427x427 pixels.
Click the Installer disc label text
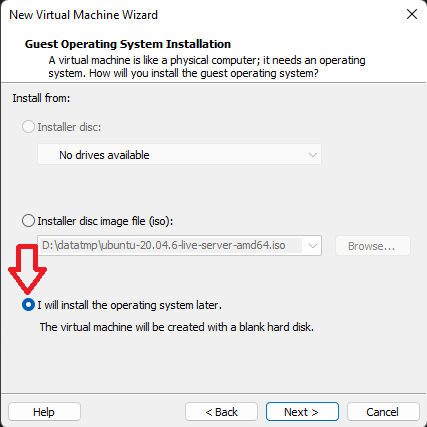(x=69, y=127)
